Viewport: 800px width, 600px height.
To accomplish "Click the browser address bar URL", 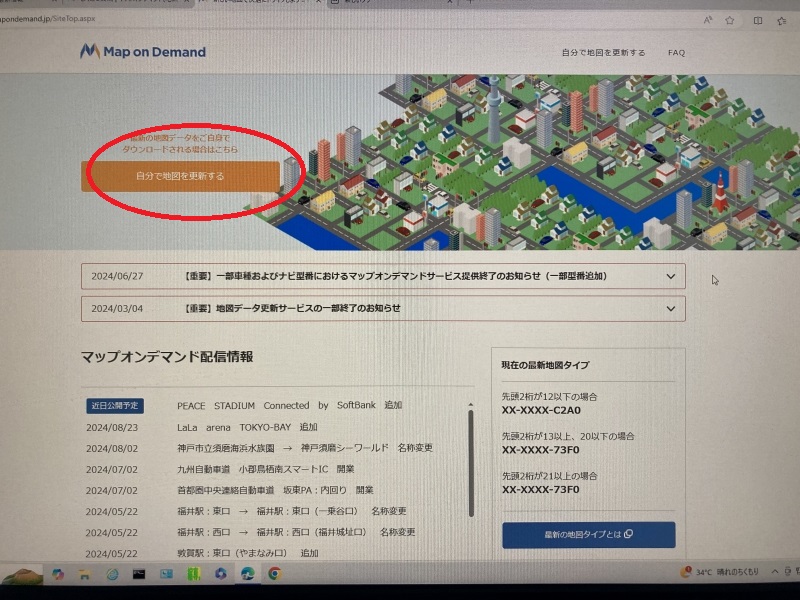I will [47, 18].
